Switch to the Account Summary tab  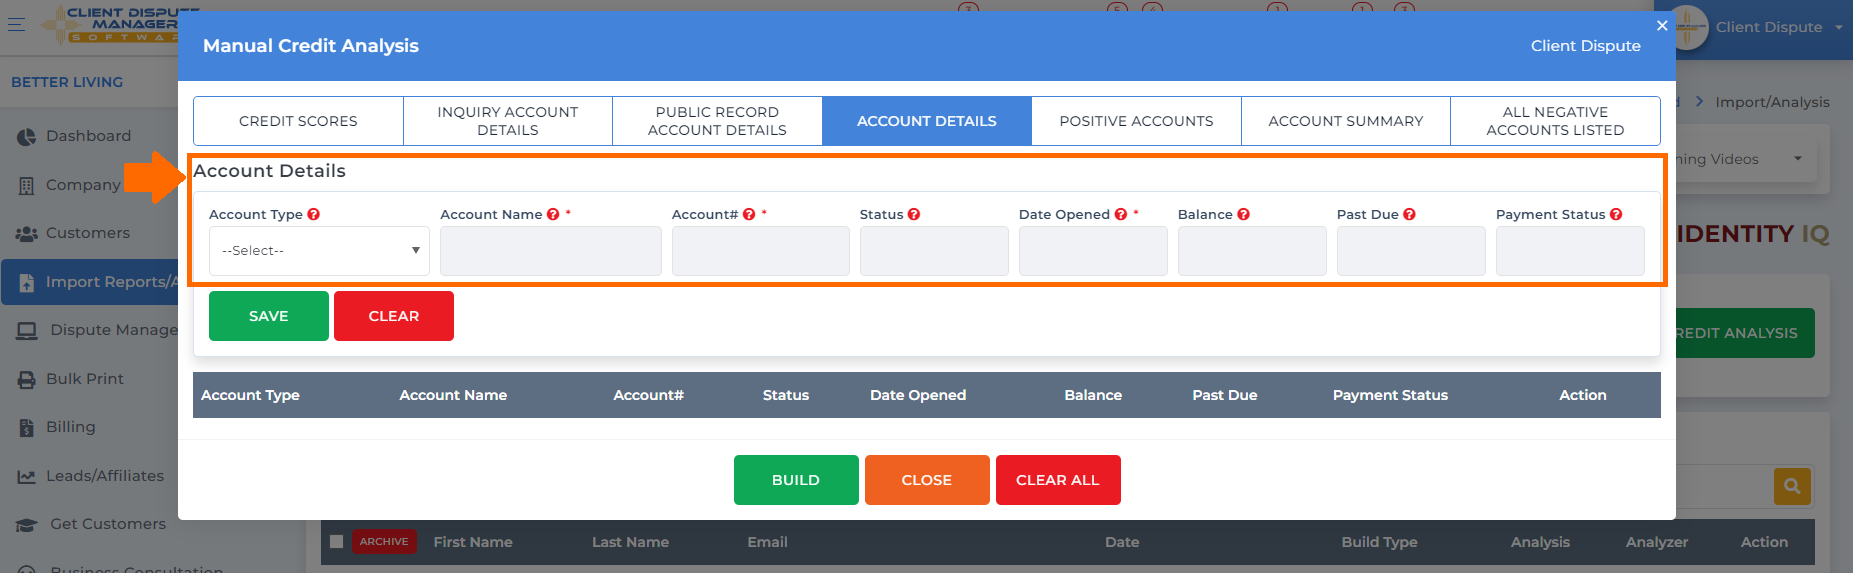1346,121
